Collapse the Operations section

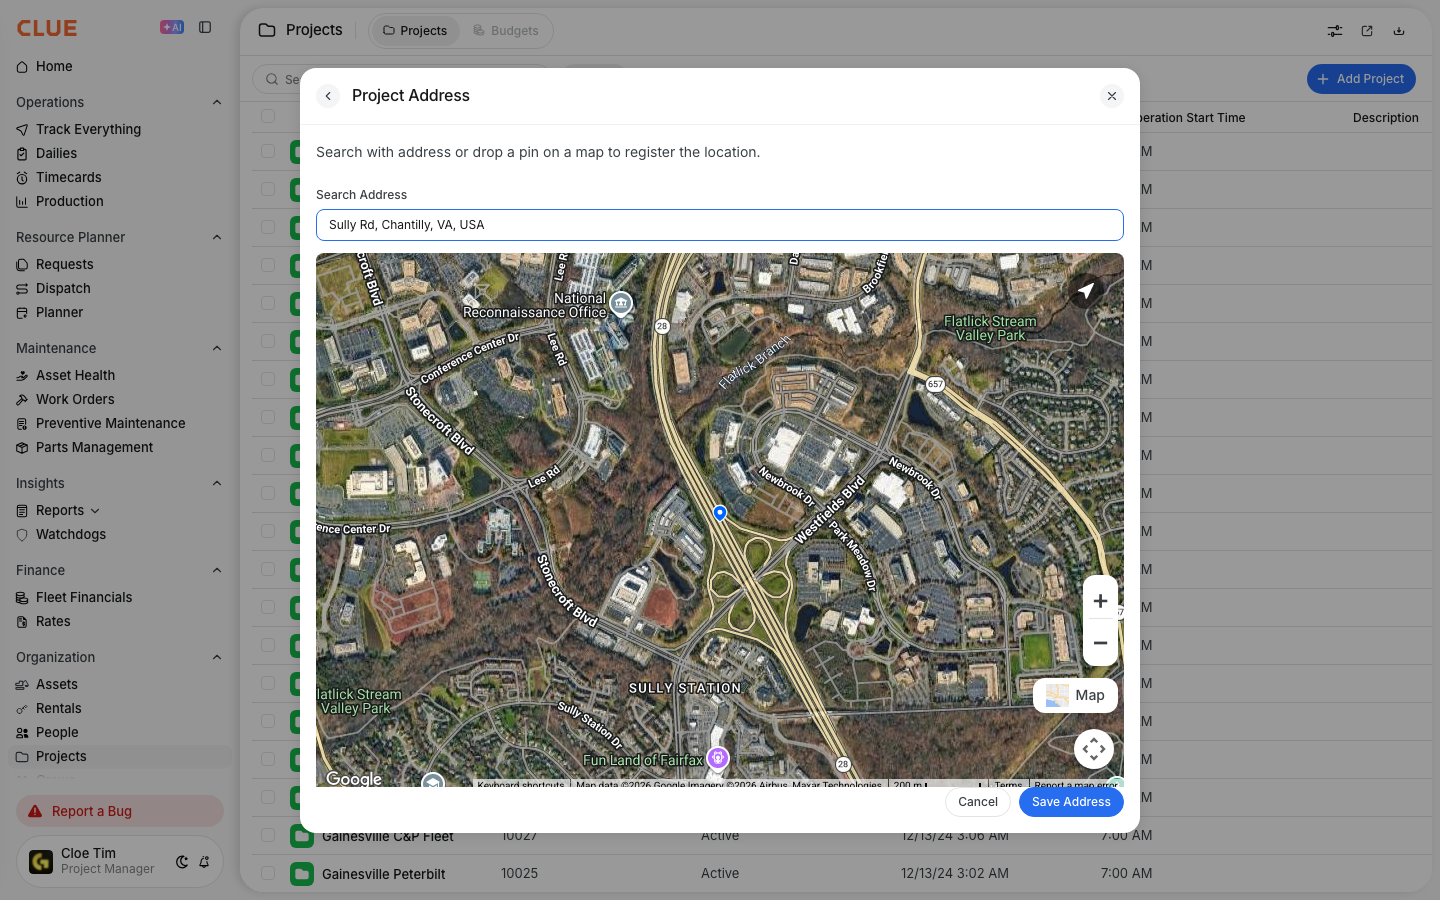click(217, 102)
